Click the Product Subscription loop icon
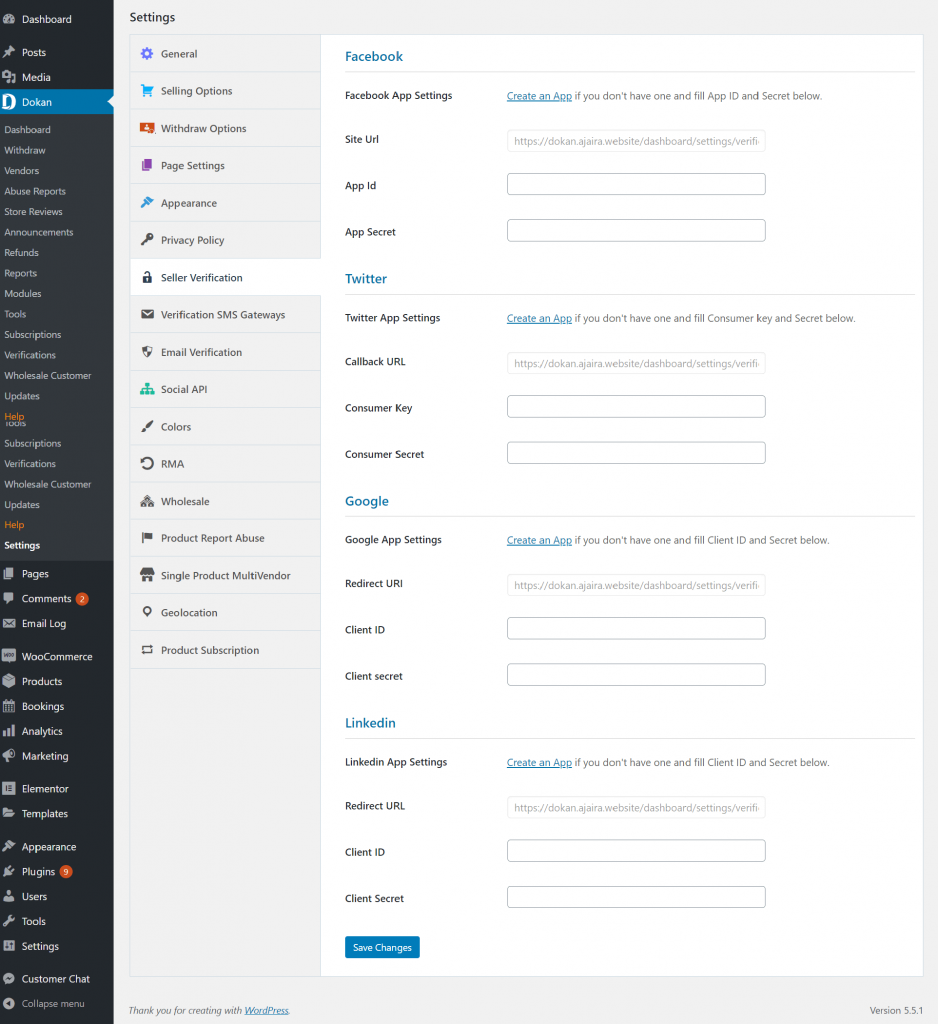The width and height of the screenshot is (938, 1024). 147,650
